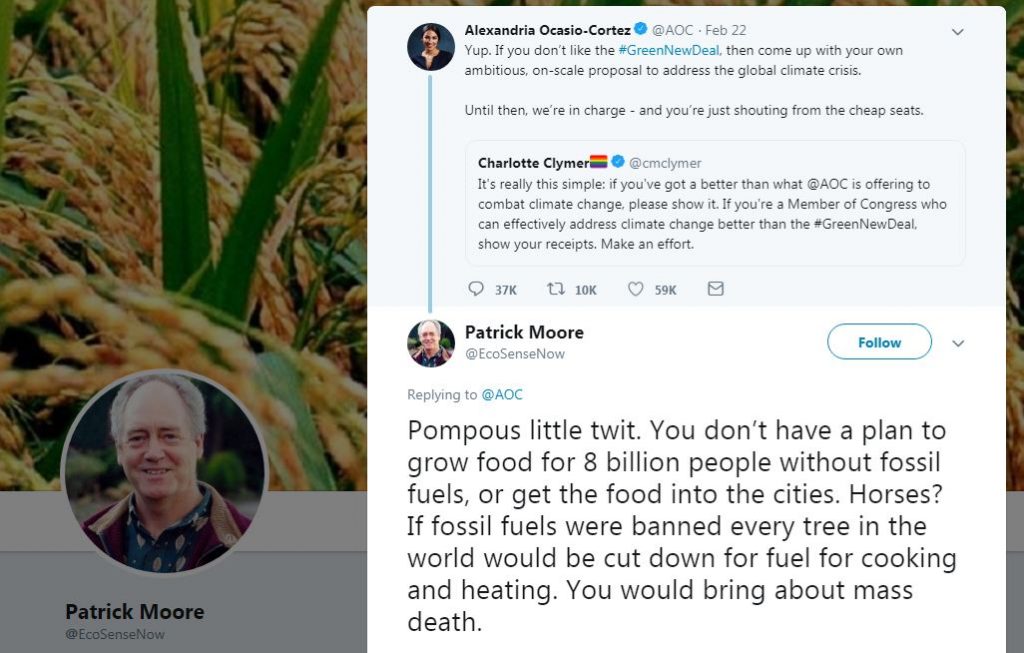Click Charlotte Clymer's verified badge

(x=619, y=162)
